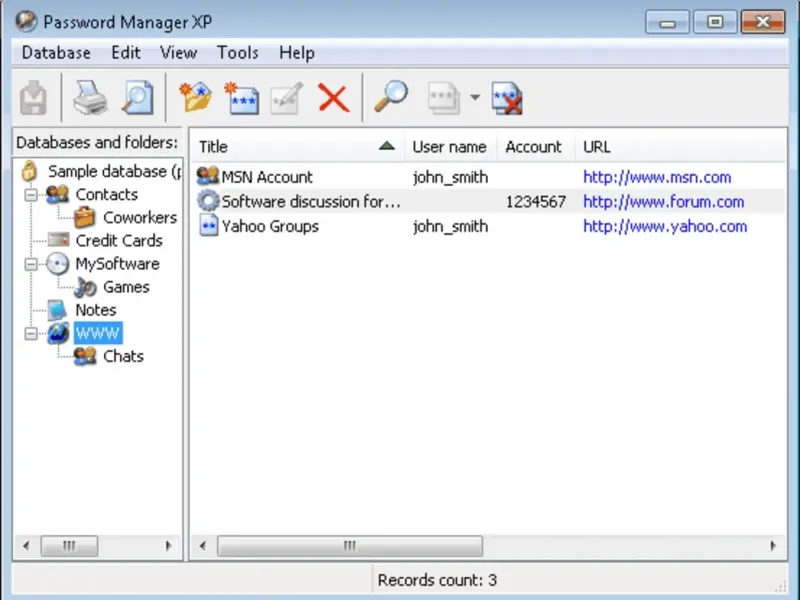Click the record list scroll left arrow
Viewport: 800px width, 600px height.
point(203,546)
